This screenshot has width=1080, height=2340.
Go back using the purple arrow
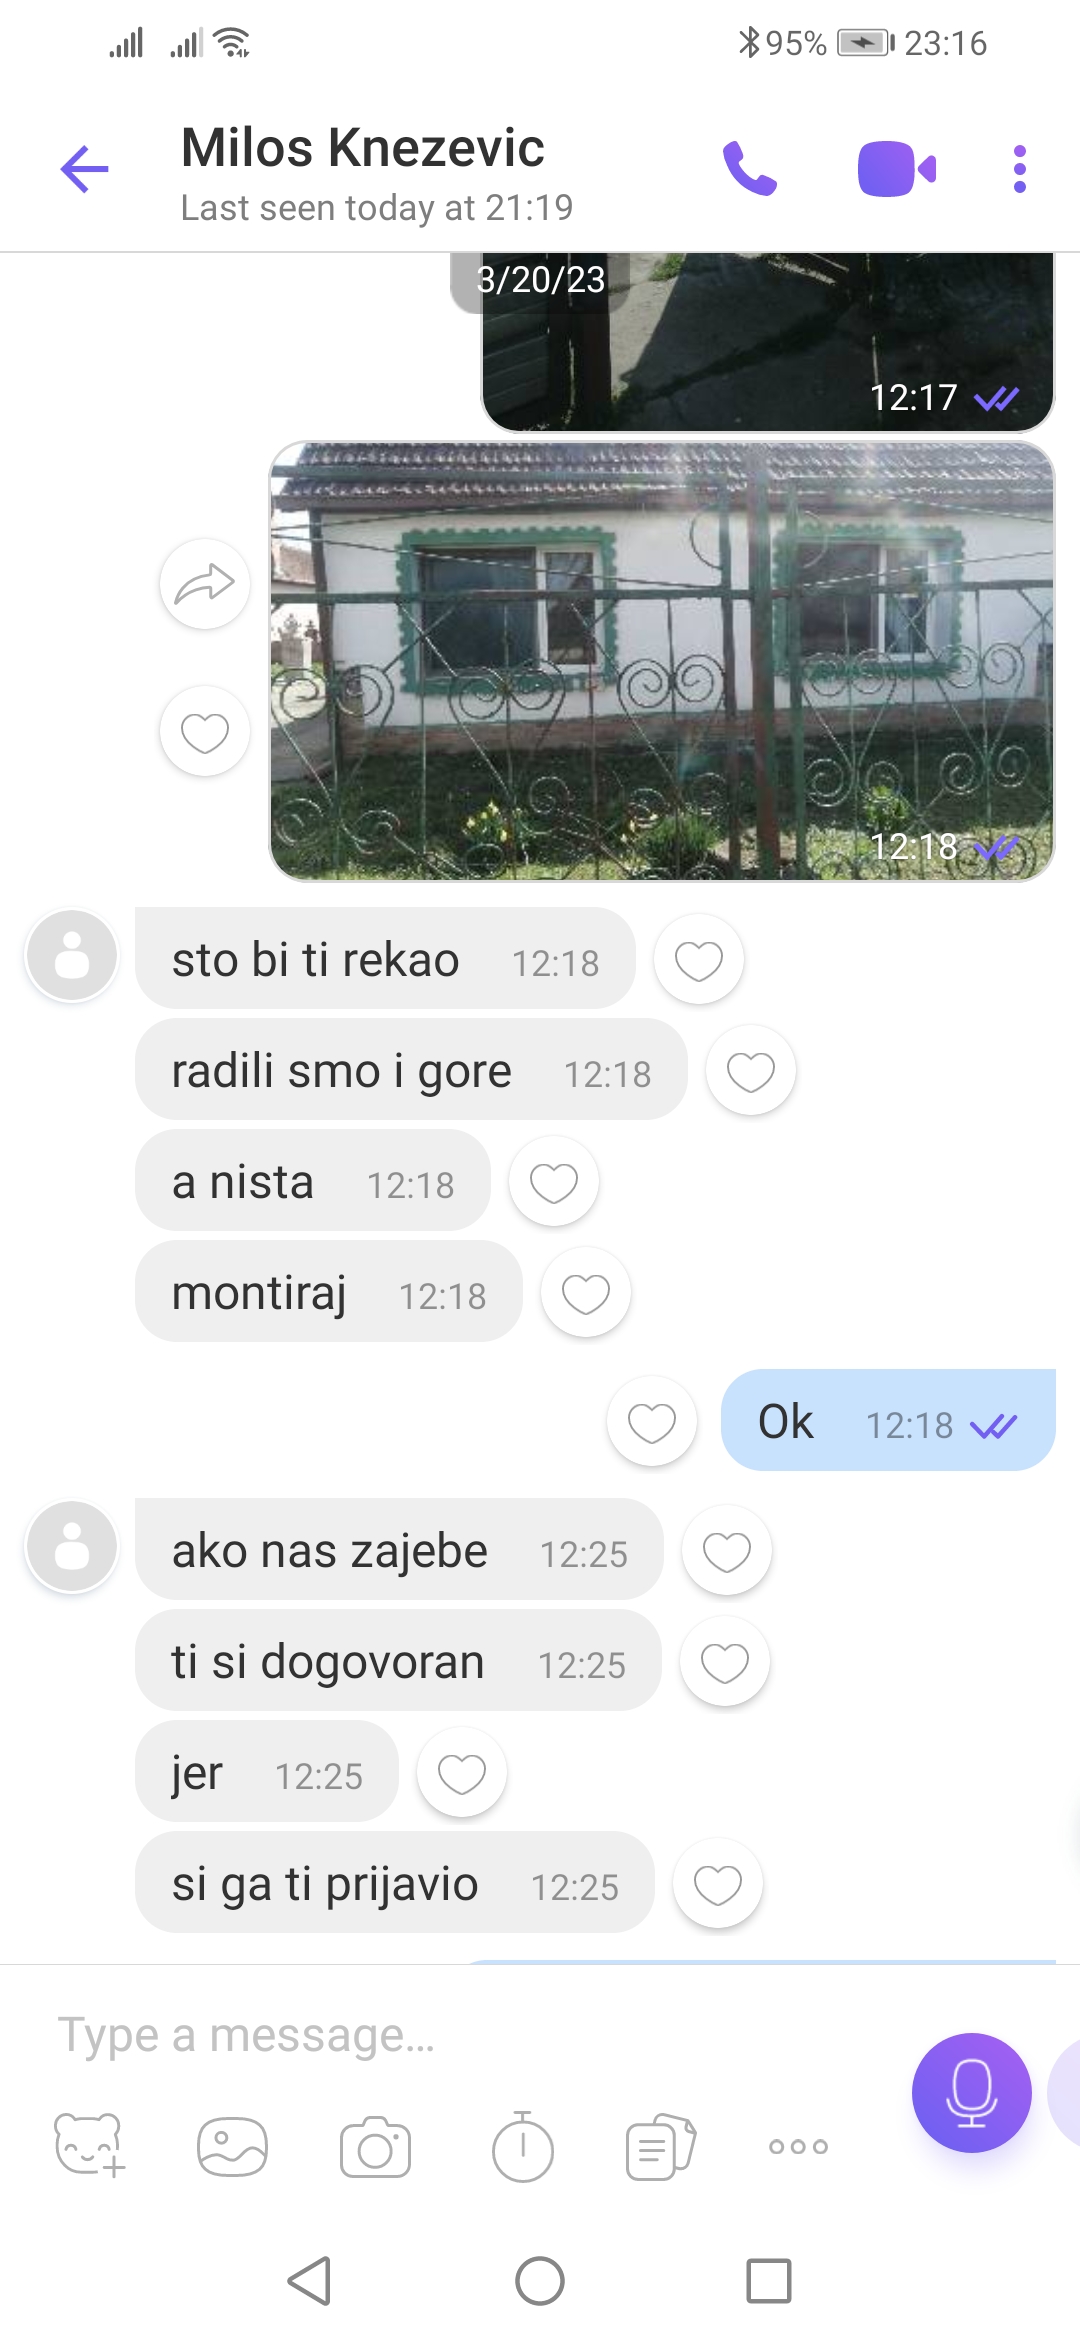85,169
